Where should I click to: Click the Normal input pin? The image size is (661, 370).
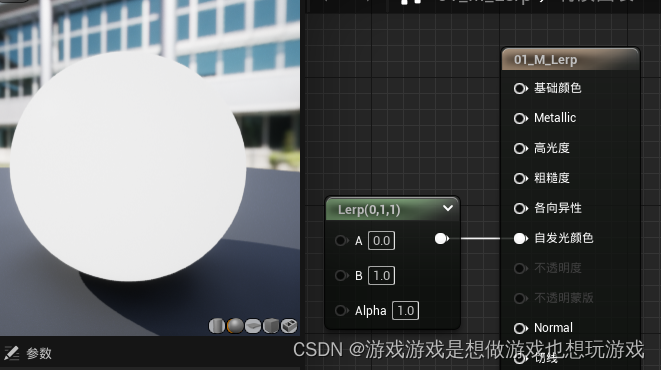point(520,328)
